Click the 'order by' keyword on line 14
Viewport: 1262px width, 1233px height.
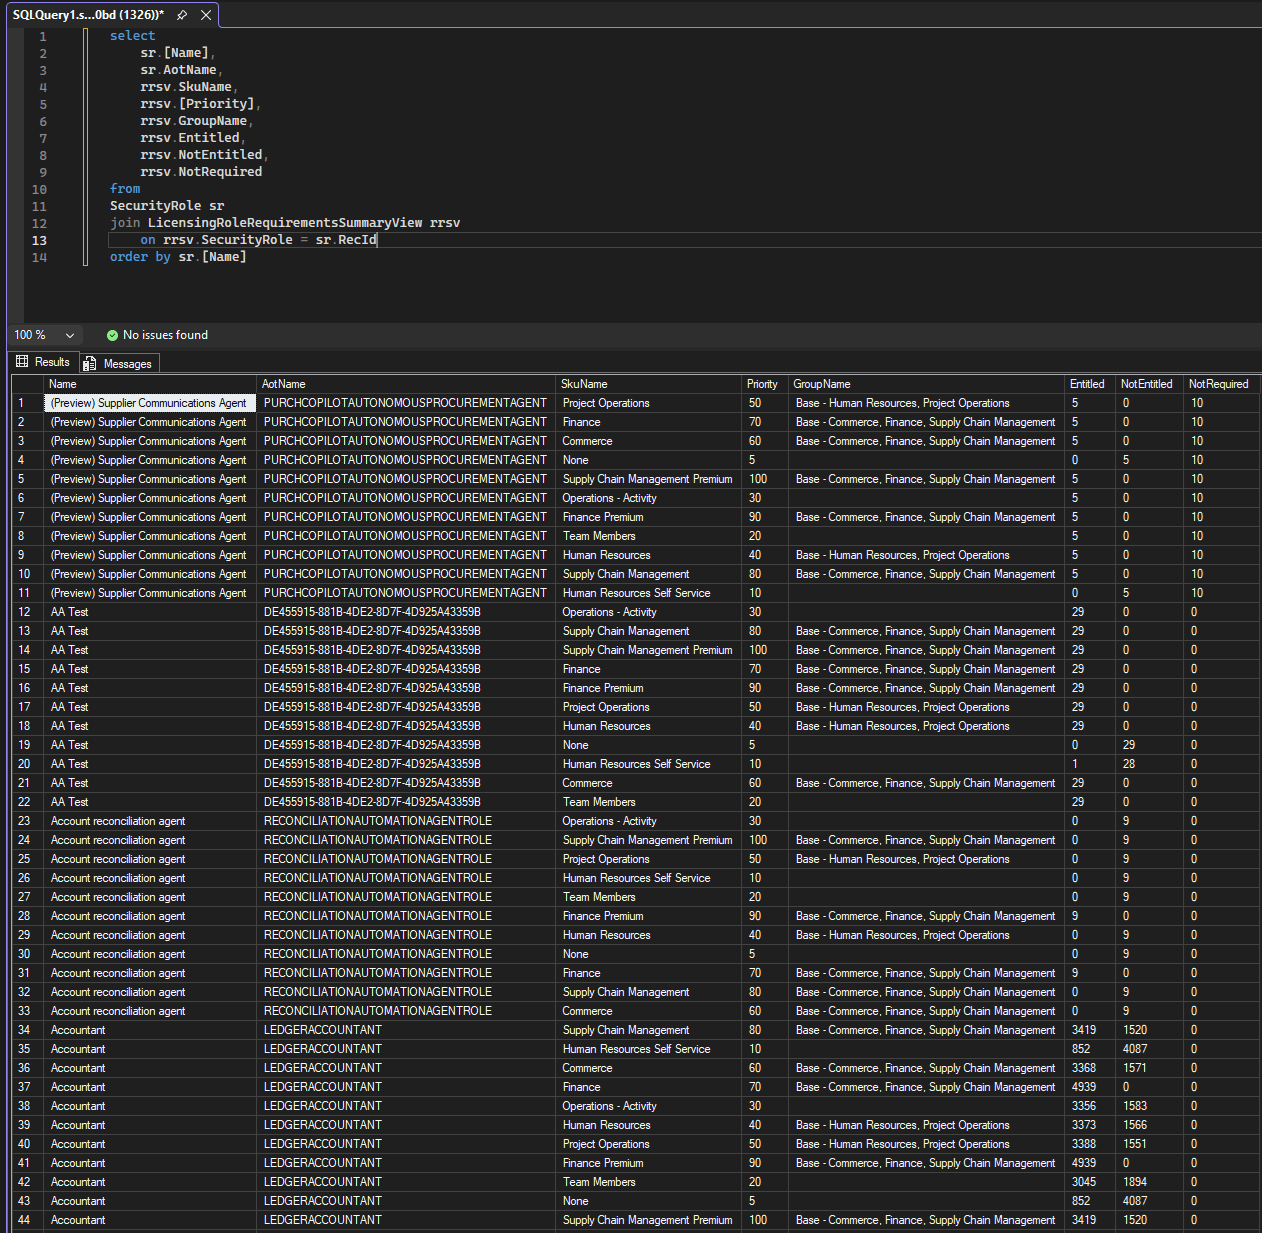(140, 257)
